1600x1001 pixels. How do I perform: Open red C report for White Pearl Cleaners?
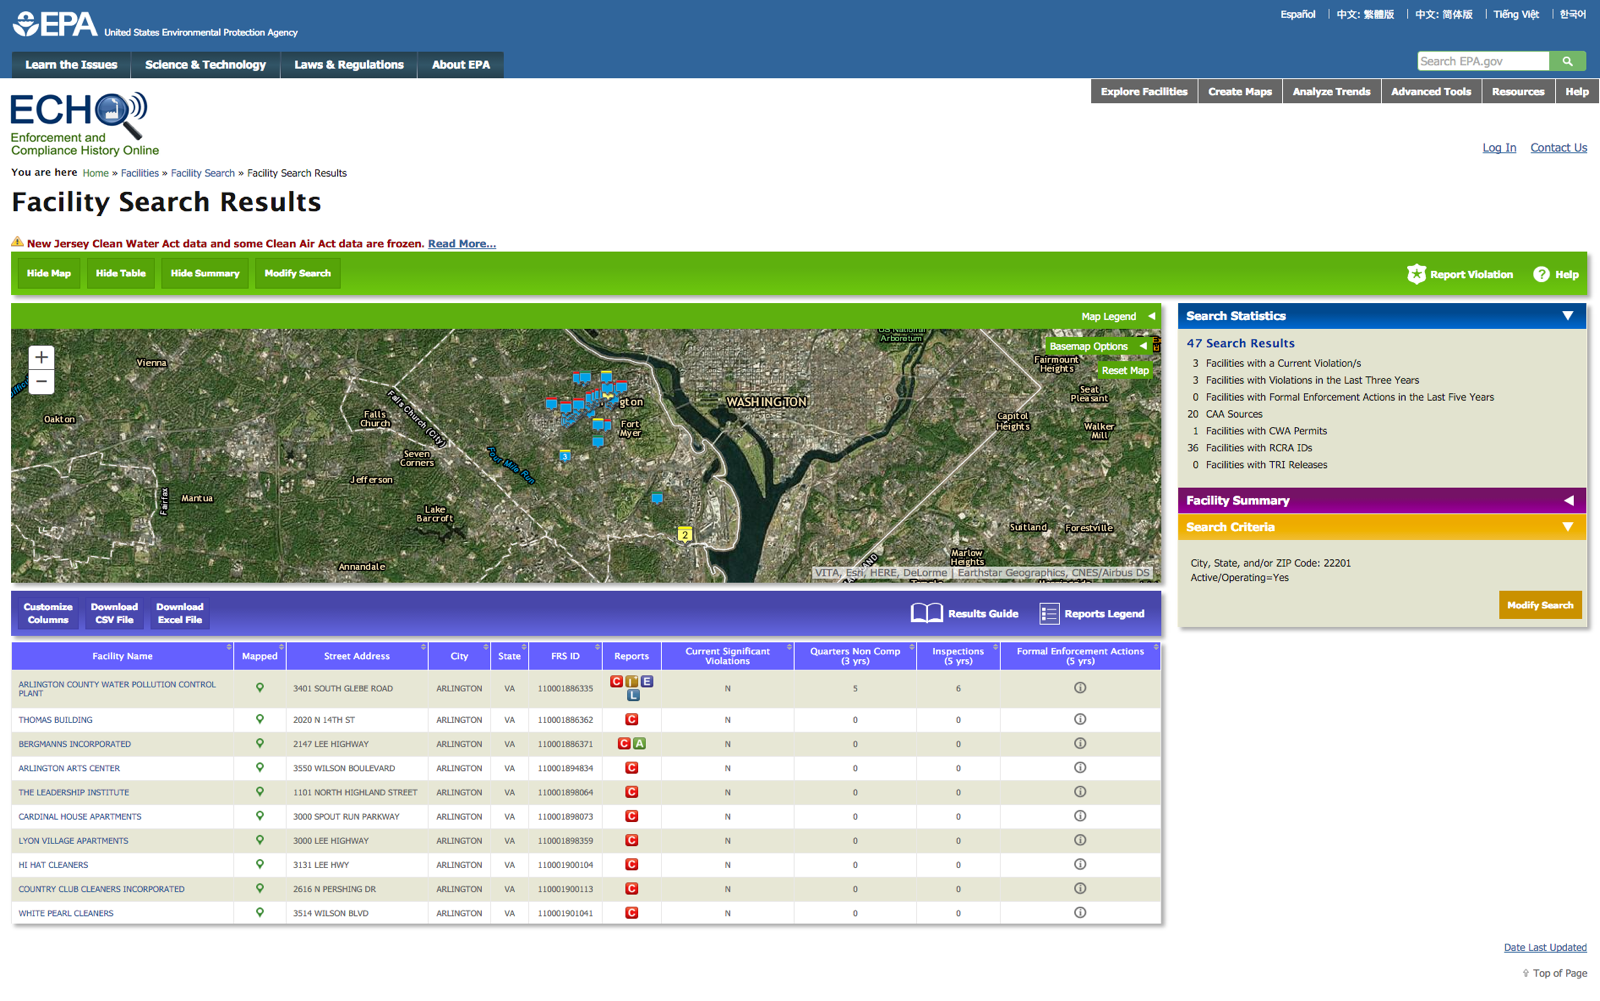pyautogui.click(x=632, y=912)
